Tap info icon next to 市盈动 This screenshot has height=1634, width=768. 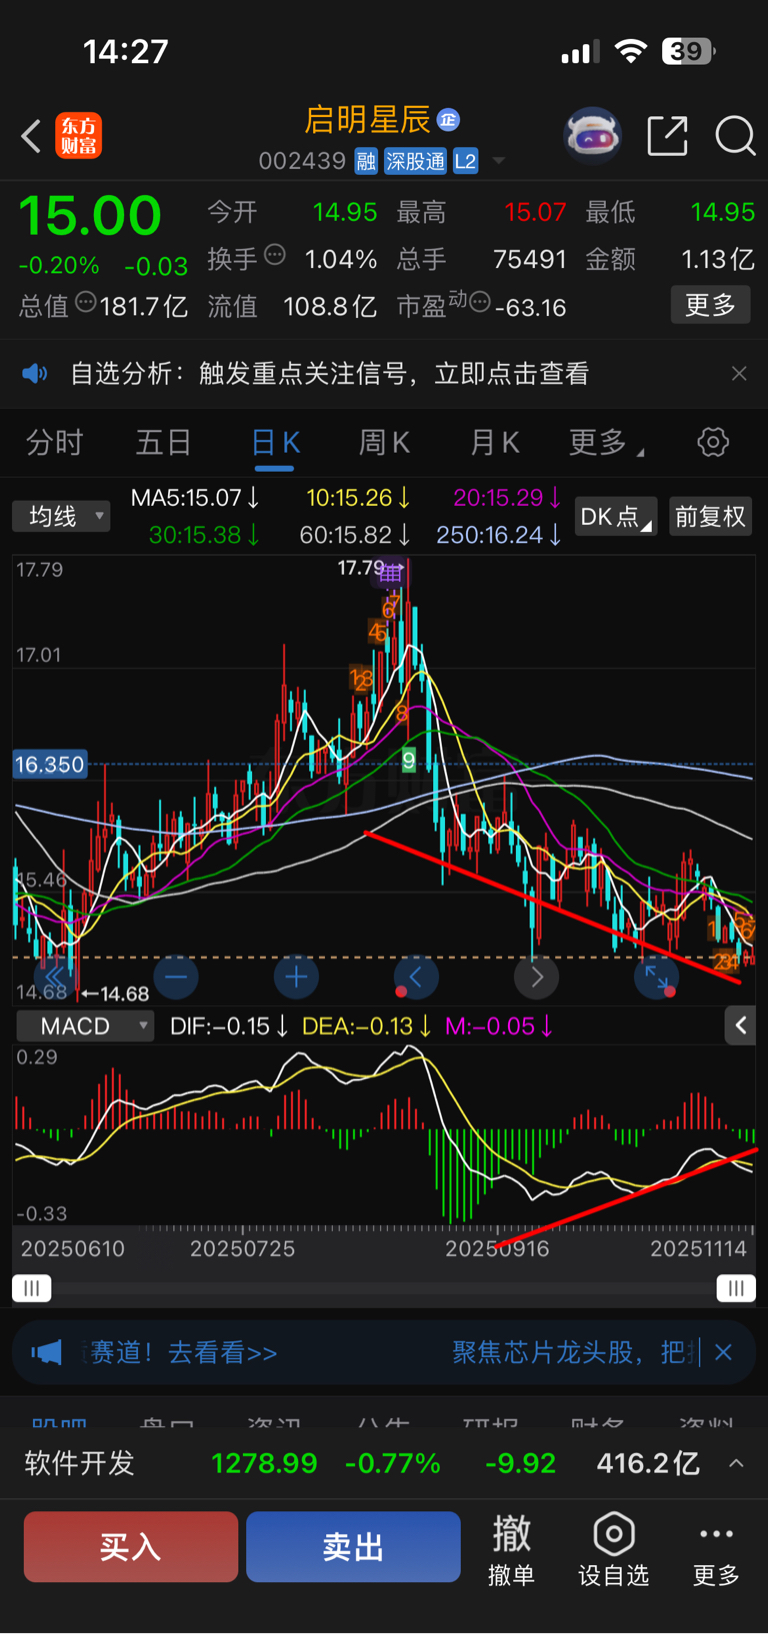point(480,302)
